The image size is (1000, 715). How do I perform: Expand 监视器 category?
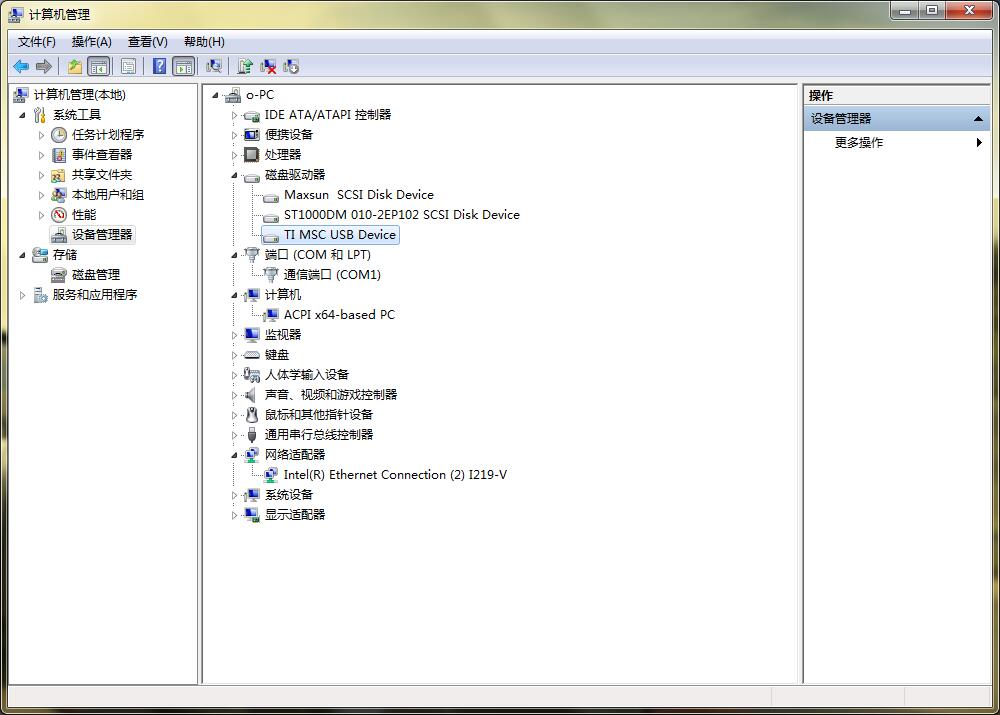coord(234,335)
